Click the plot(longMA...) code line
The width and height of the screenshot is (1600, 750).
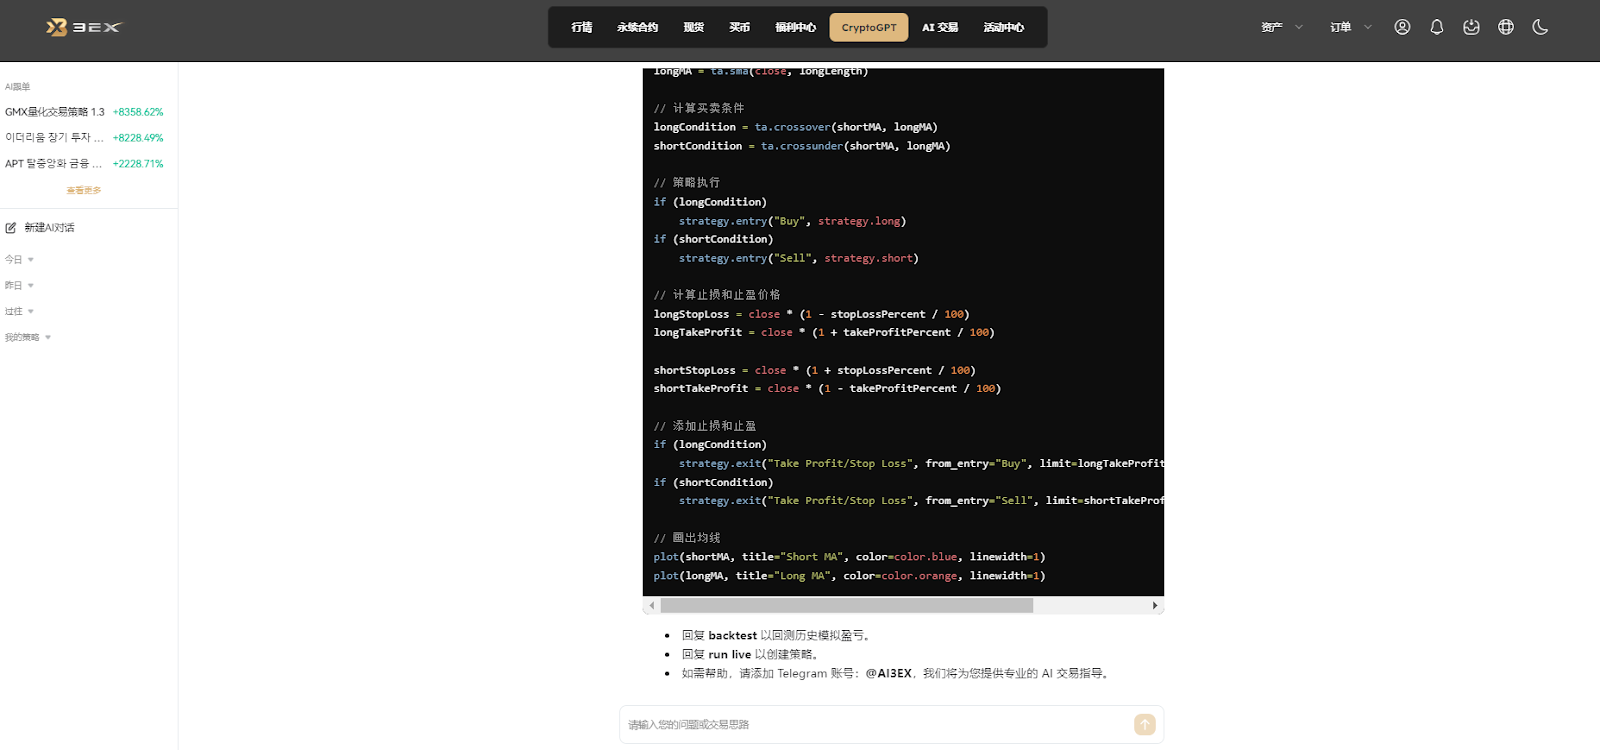[x=849, y=576]
